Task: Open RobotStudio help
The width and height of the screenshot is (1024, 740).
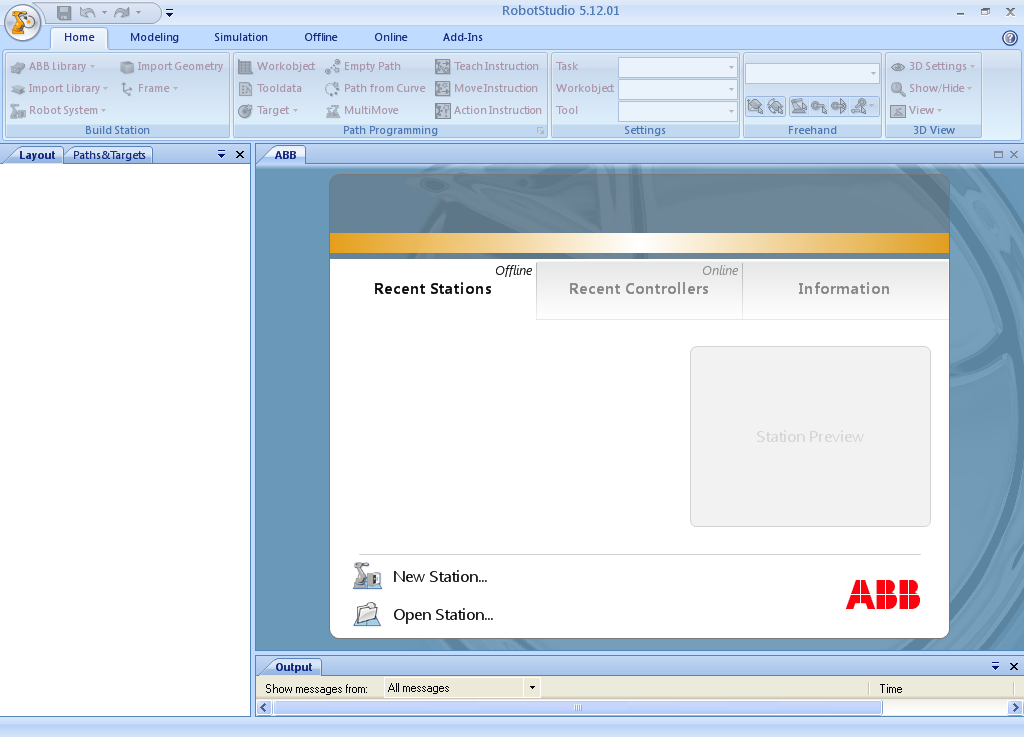Action: point(1010,38)
